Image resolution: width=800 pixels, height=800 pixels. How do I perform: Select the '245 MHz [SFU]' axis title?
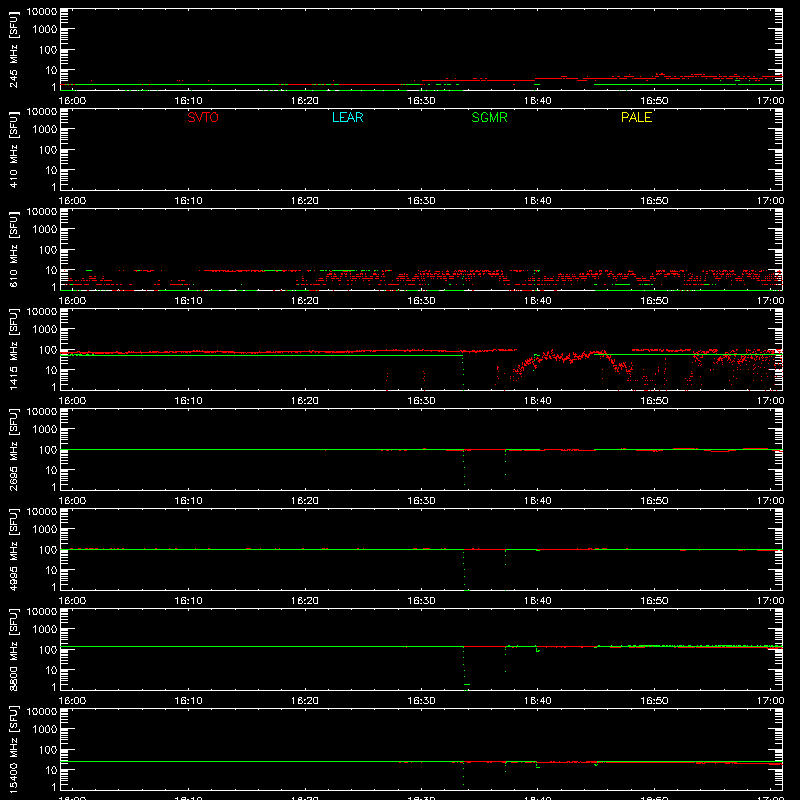coord(14,50)
